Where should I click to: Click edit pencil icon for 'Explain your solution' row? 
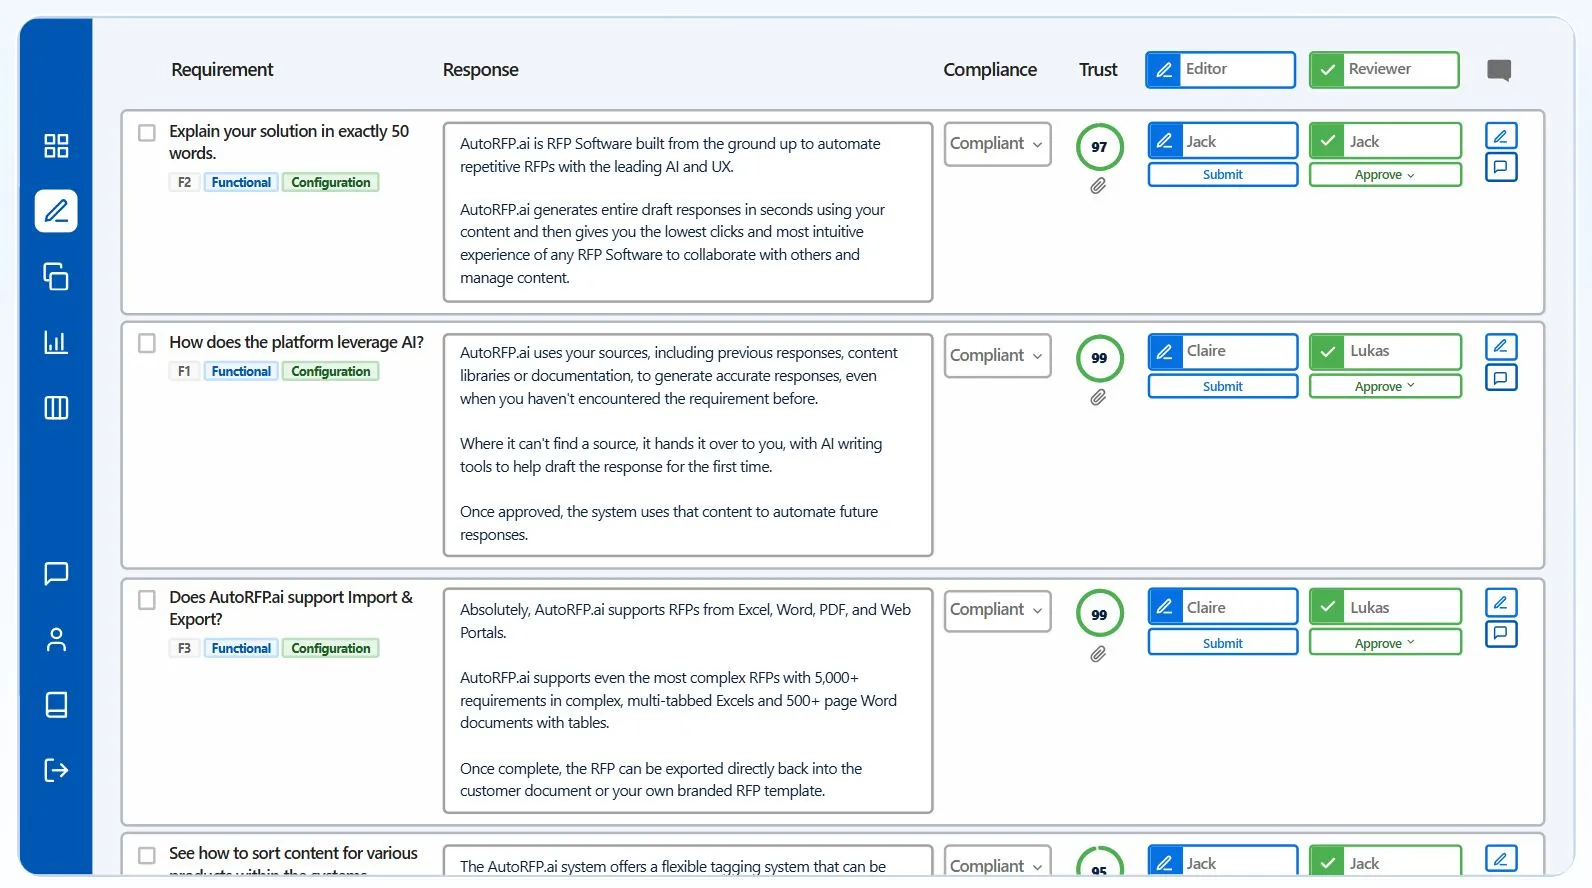pos(1501,136)
